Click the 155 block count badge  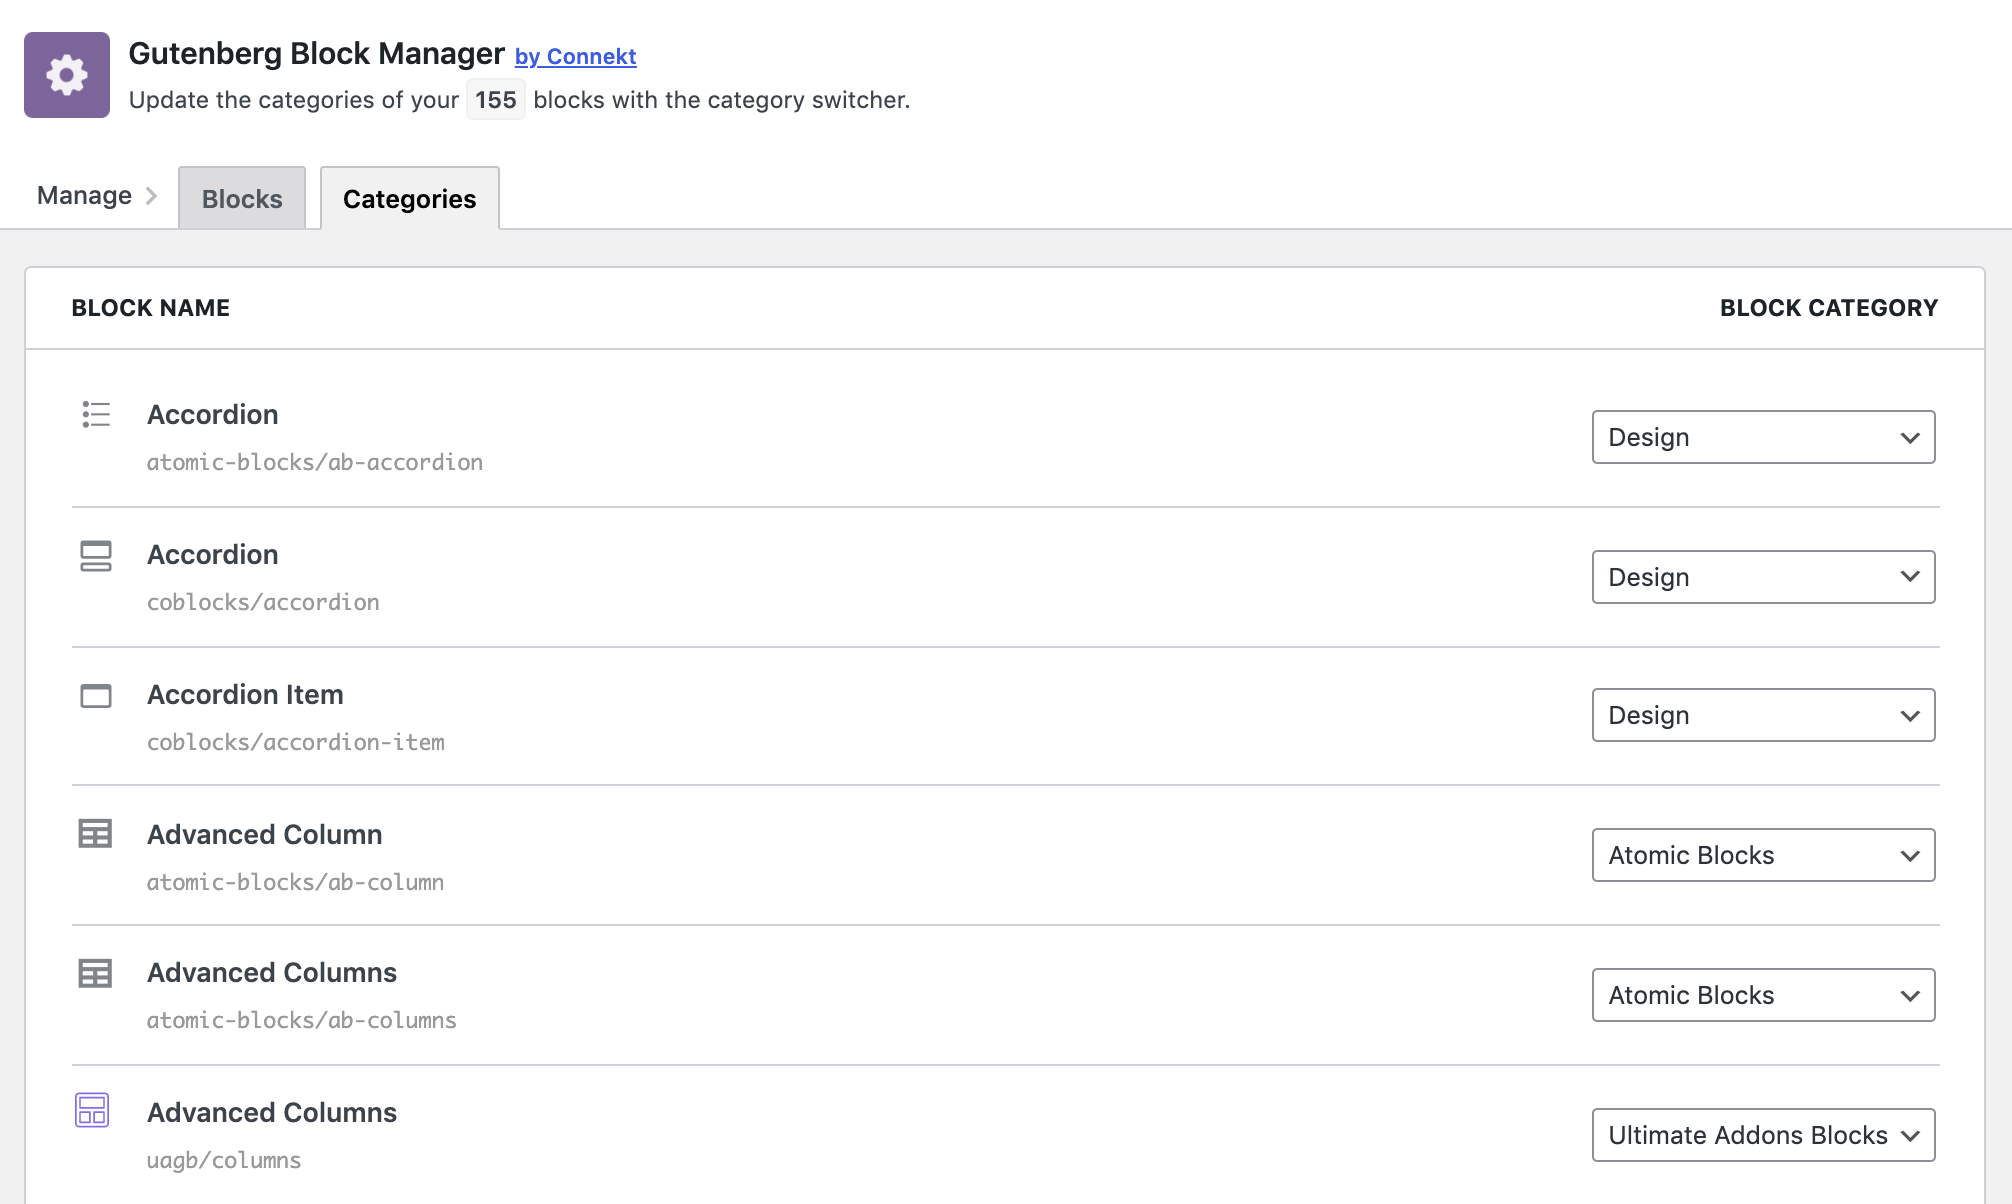click(495, 100)
